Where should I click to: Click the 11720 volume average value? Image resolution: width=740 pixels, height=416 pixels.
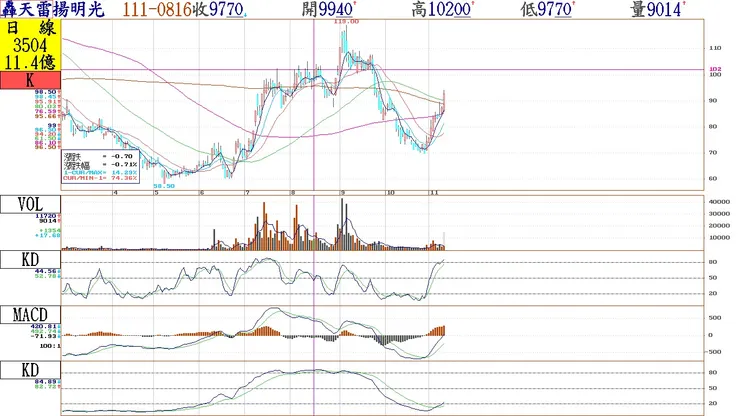(x=46, y=216)
